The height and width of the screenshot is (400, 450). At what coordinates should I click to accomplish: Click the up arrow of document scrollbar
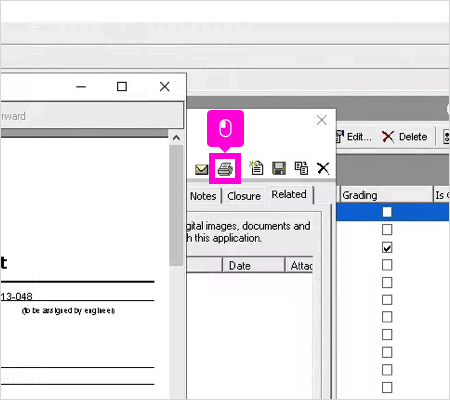176,138
